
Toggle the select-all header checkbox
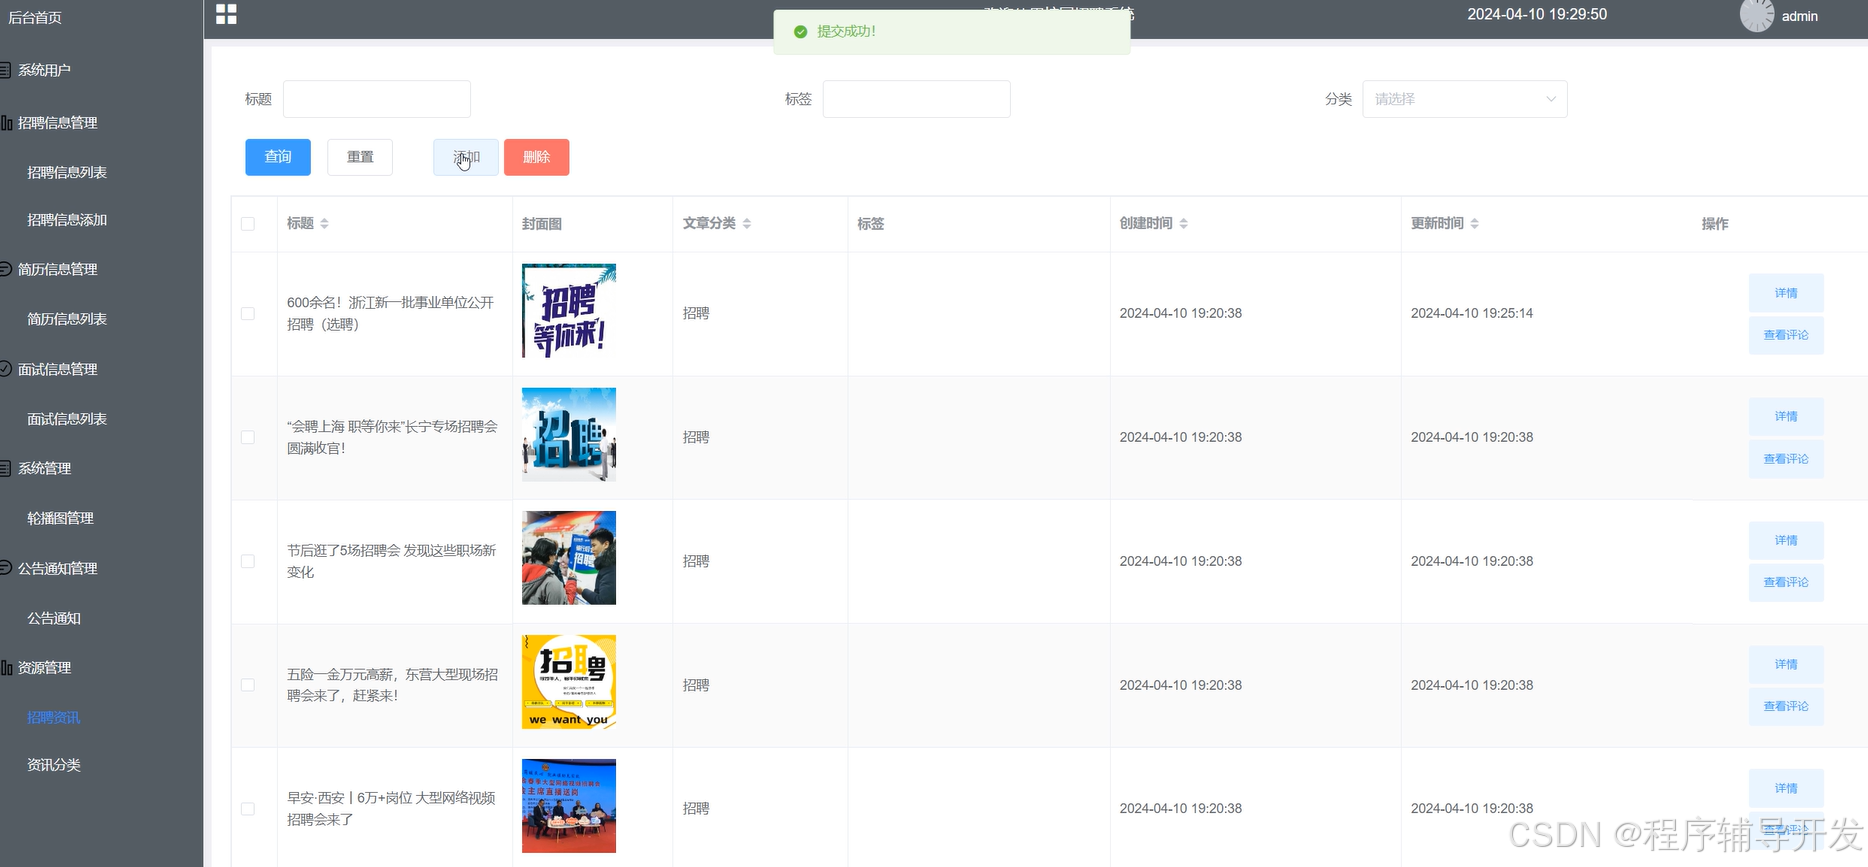248,224
